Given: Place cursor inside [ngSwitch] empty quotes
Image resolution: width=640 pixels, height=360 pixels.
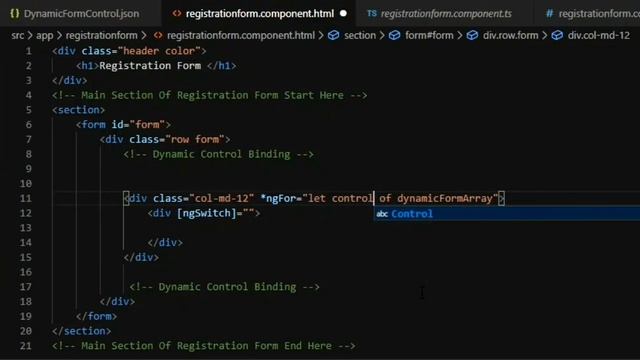Looking at the screenshot, I should [x=249, y=213].
